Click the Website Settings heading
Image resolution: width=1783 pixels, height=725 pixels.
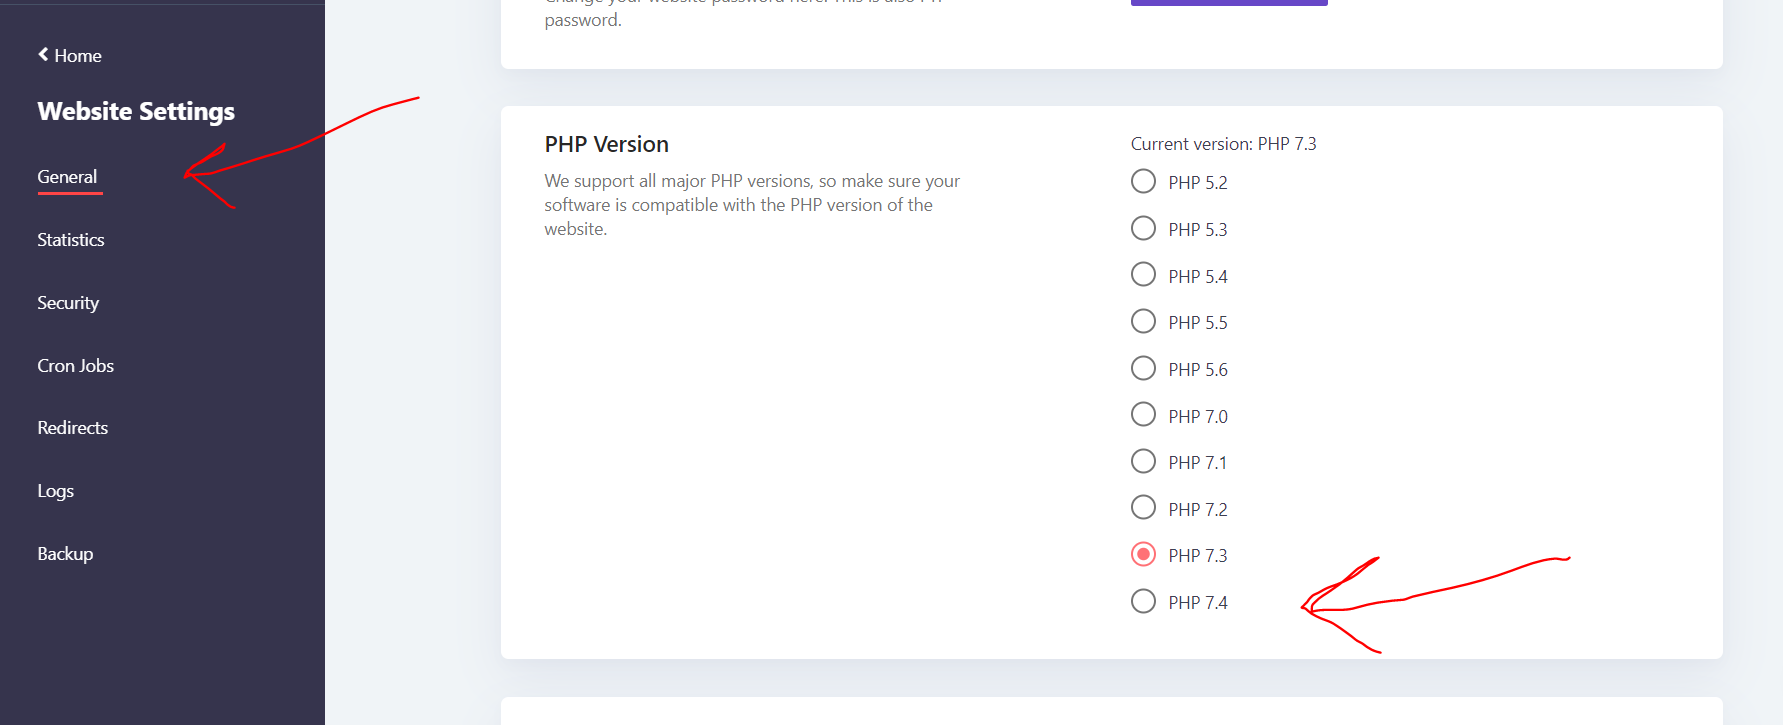(136, 111)
